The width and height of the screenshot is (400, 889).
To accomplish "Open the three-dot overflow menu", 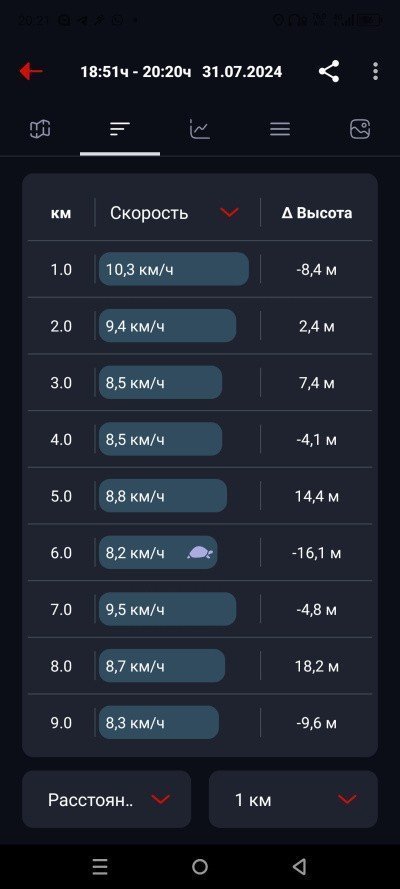I will (375, 71).
